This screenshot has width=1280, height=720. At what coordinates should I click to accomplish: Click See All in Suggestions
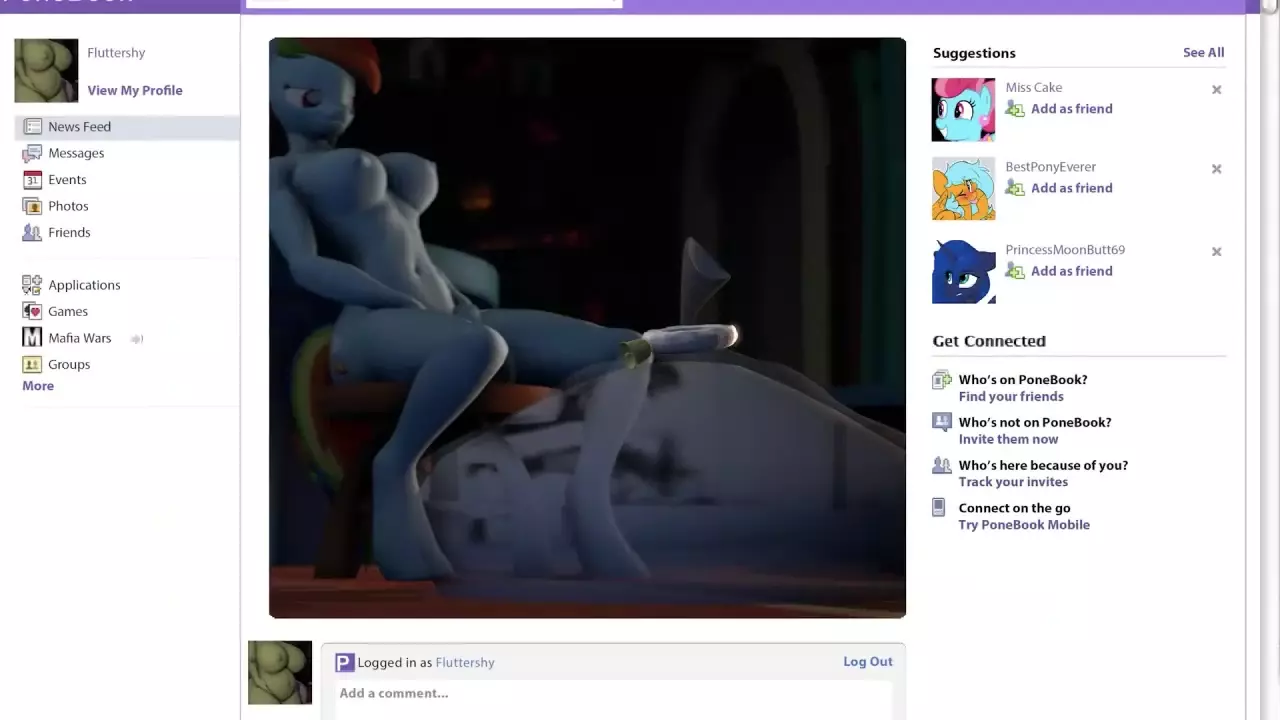click(x=1203, y=53)
